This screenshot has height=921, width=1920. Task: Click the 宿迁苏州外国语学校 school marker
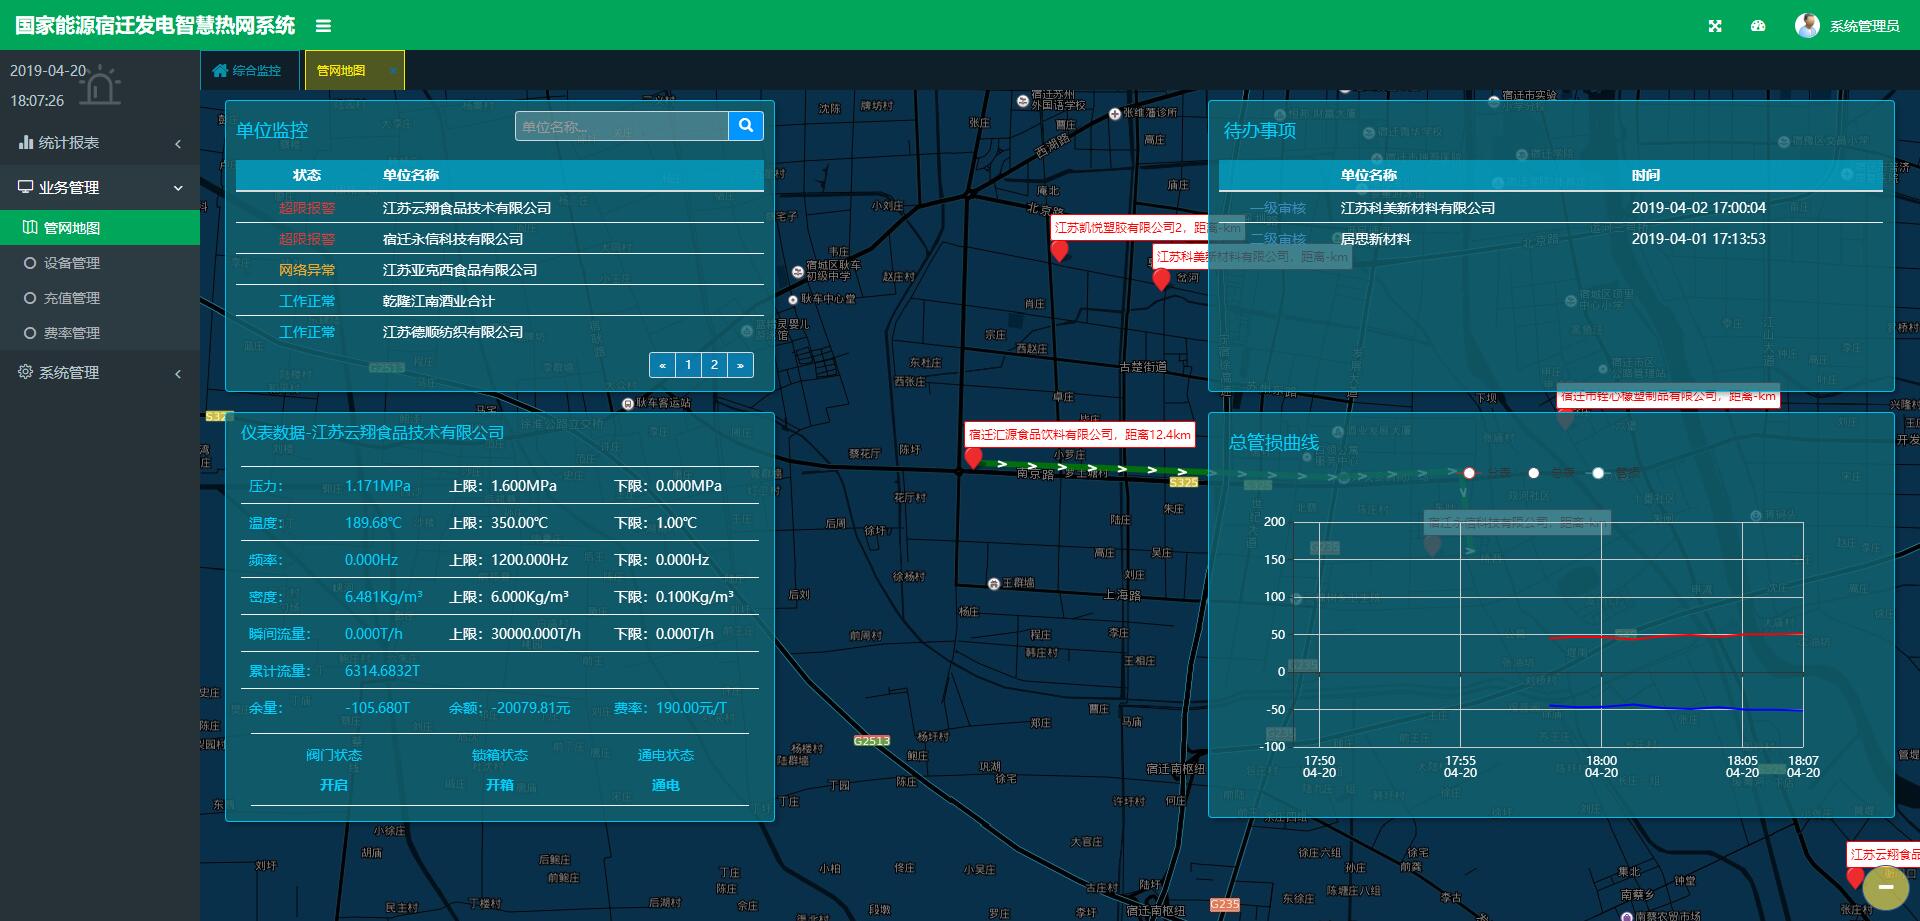coord(1023,101)
